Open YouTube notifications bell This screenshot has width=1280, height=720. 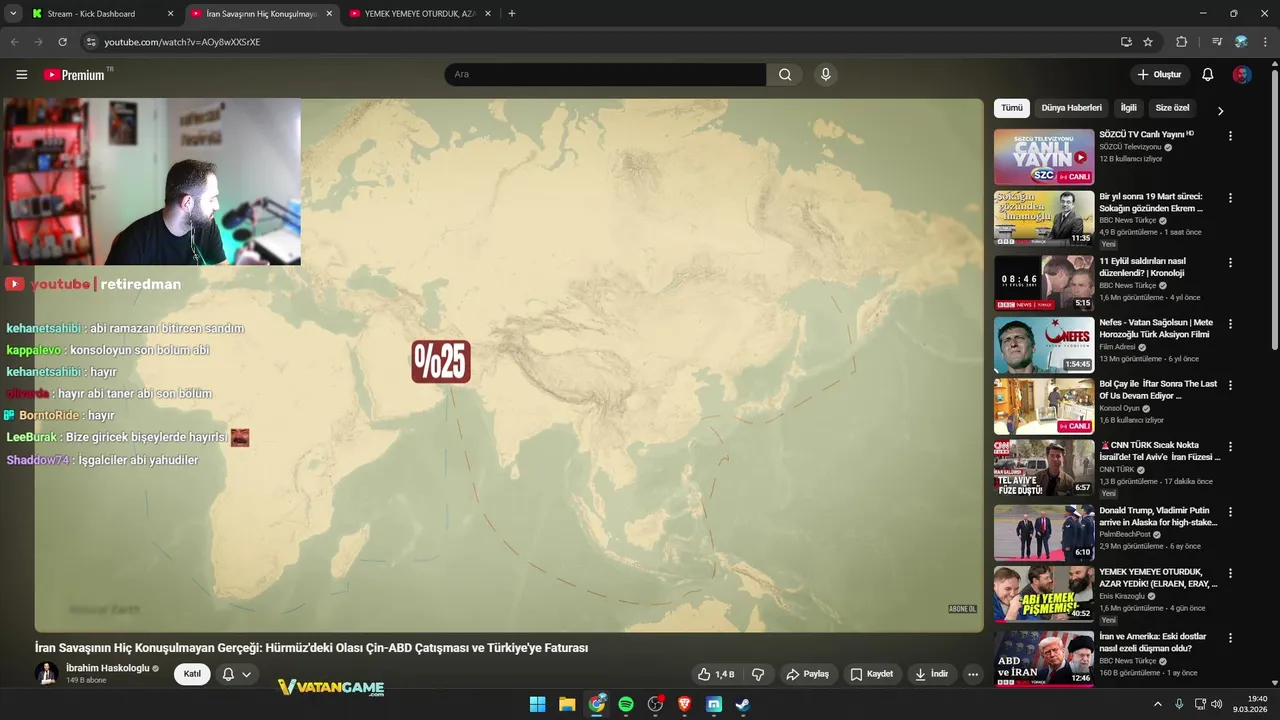tap(1208, 75)
